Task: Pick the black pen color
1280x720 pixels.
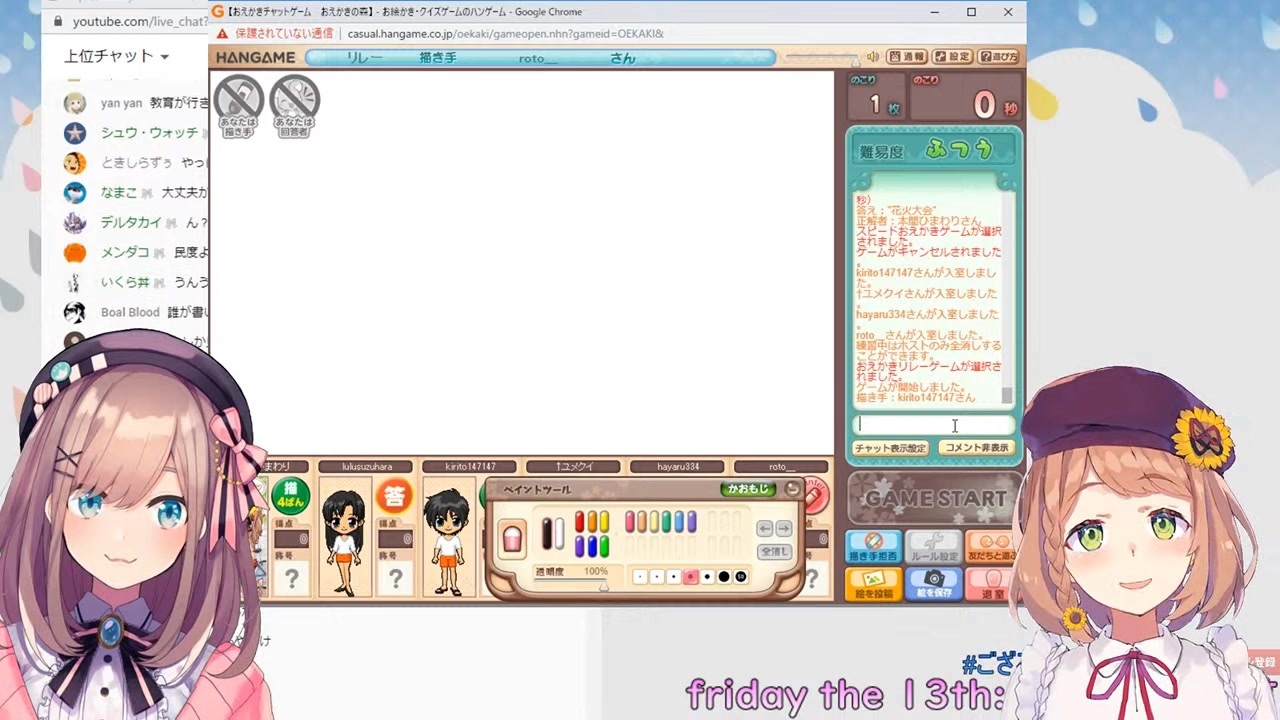Action: click(547, 533)
